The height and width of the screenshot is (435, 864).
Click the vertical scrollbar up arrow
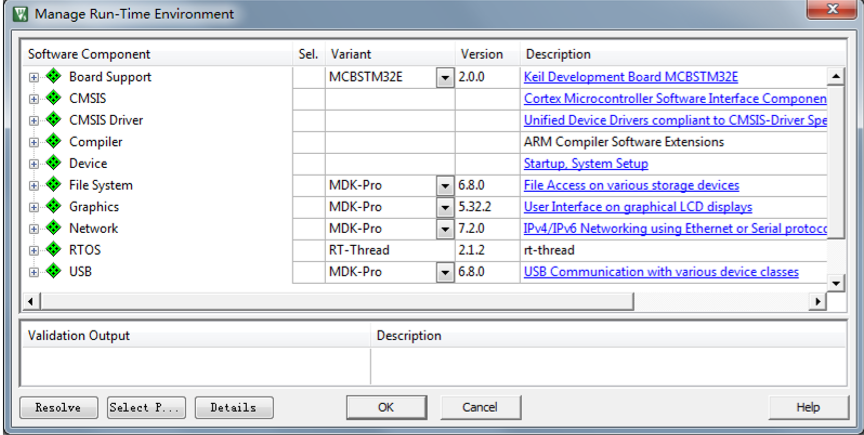[x=836, y=76]
